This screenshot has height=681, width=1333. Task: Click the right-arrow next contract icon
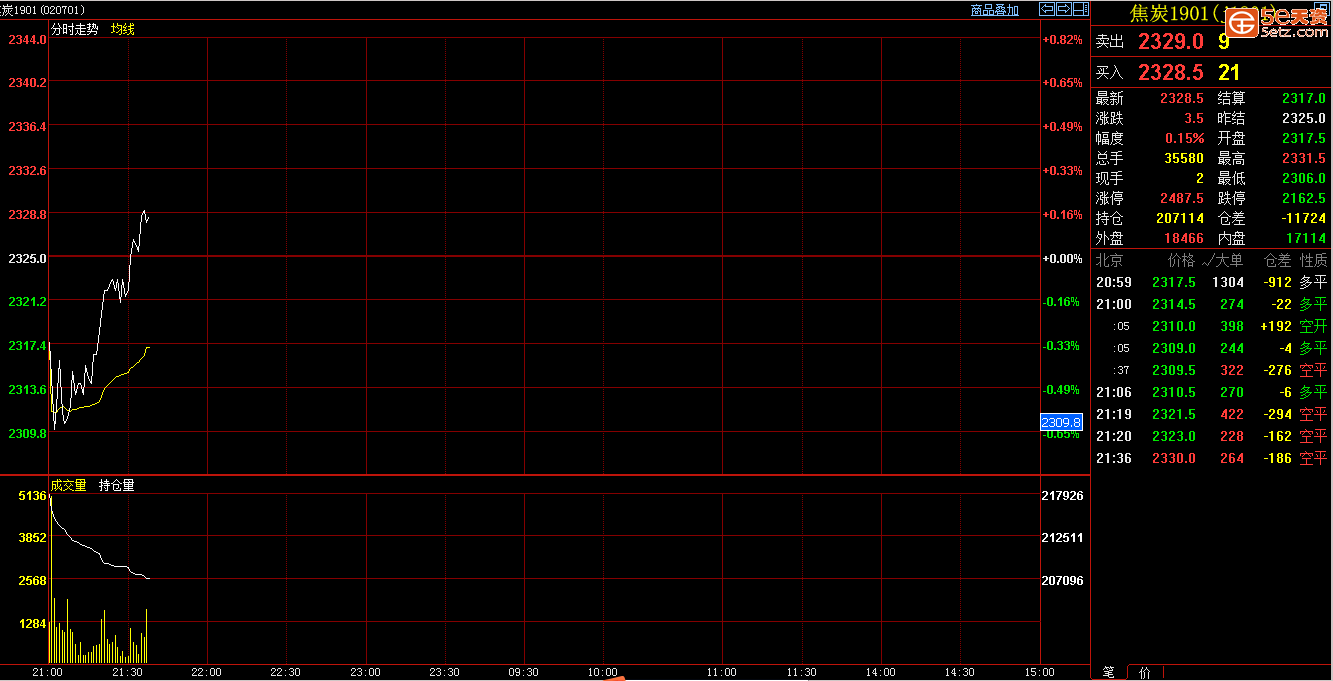tap(1063, 9)
